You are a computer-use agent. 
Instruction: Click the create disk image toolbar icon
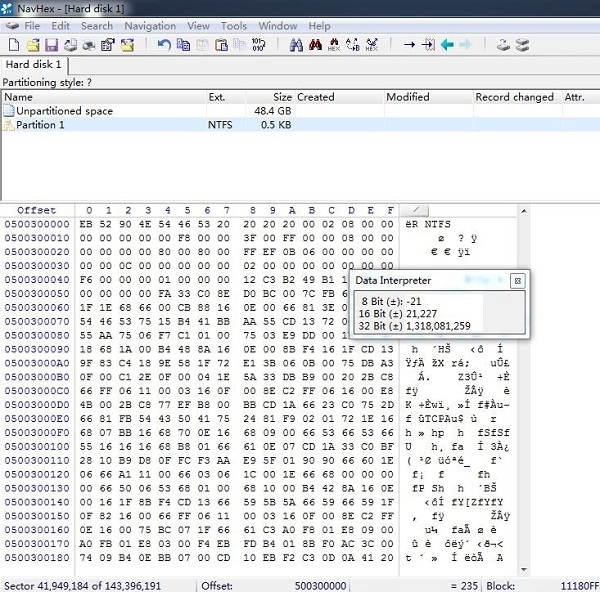[70, 45]
